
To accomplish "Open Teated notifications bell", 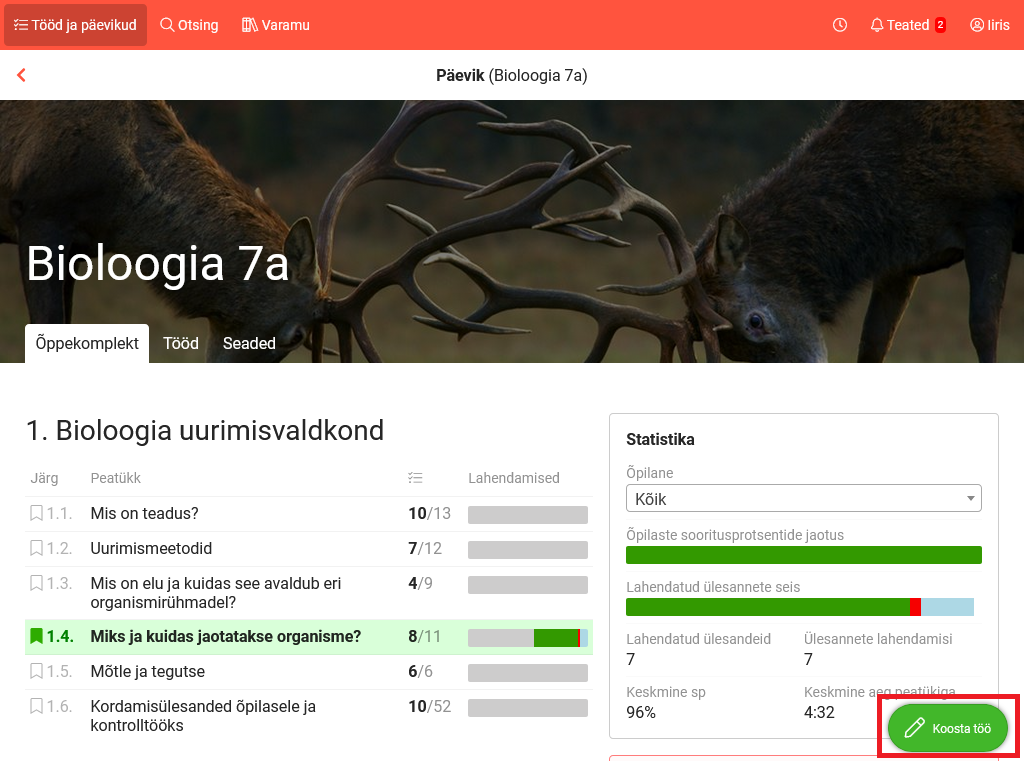I will pos(907,25).
